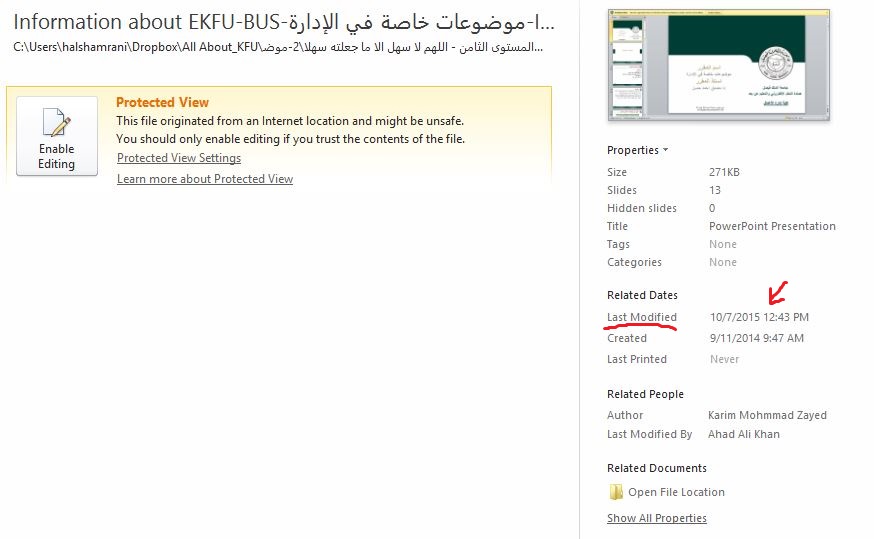Click the Related Dates heading
This screenshot has width=874, height=539.
pos(642,295)
